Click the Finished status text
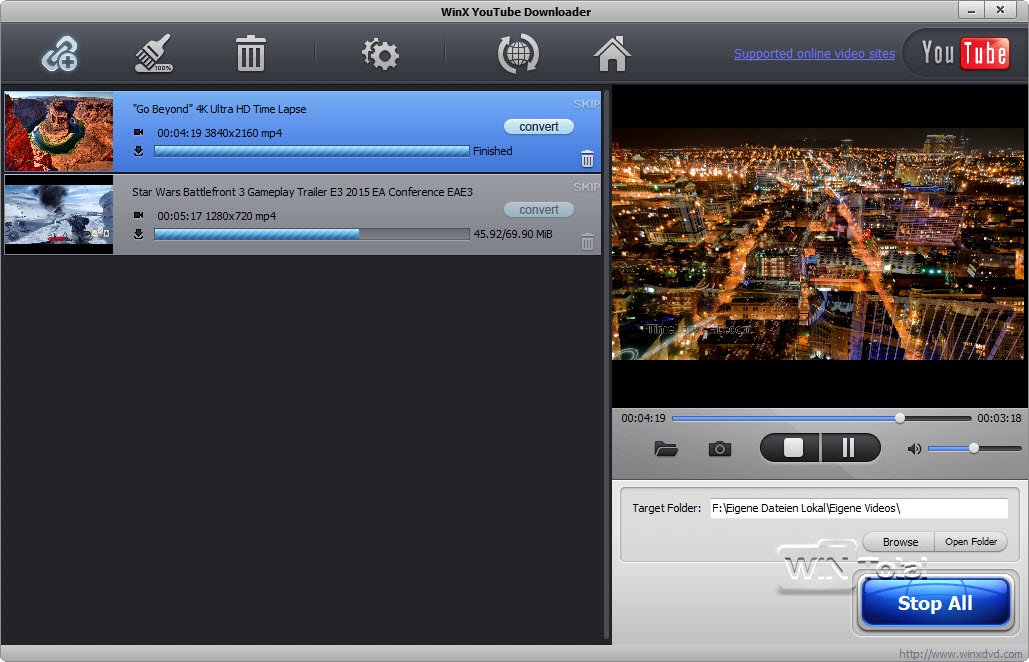The image size is (1029, 662). (x=492, y=151)
